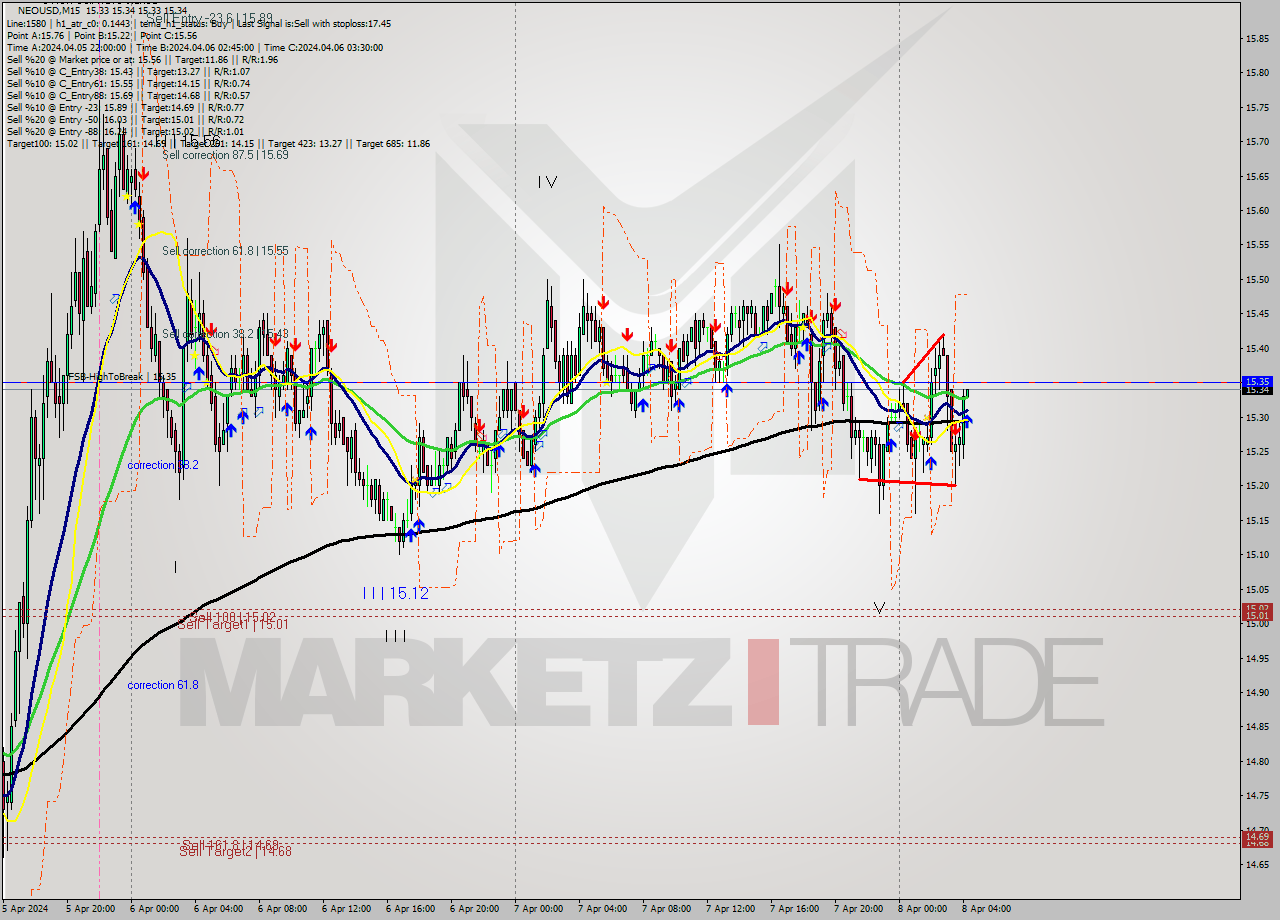Select the 'Last Signal is:Sell with stoploss:17.45' text

314,23
